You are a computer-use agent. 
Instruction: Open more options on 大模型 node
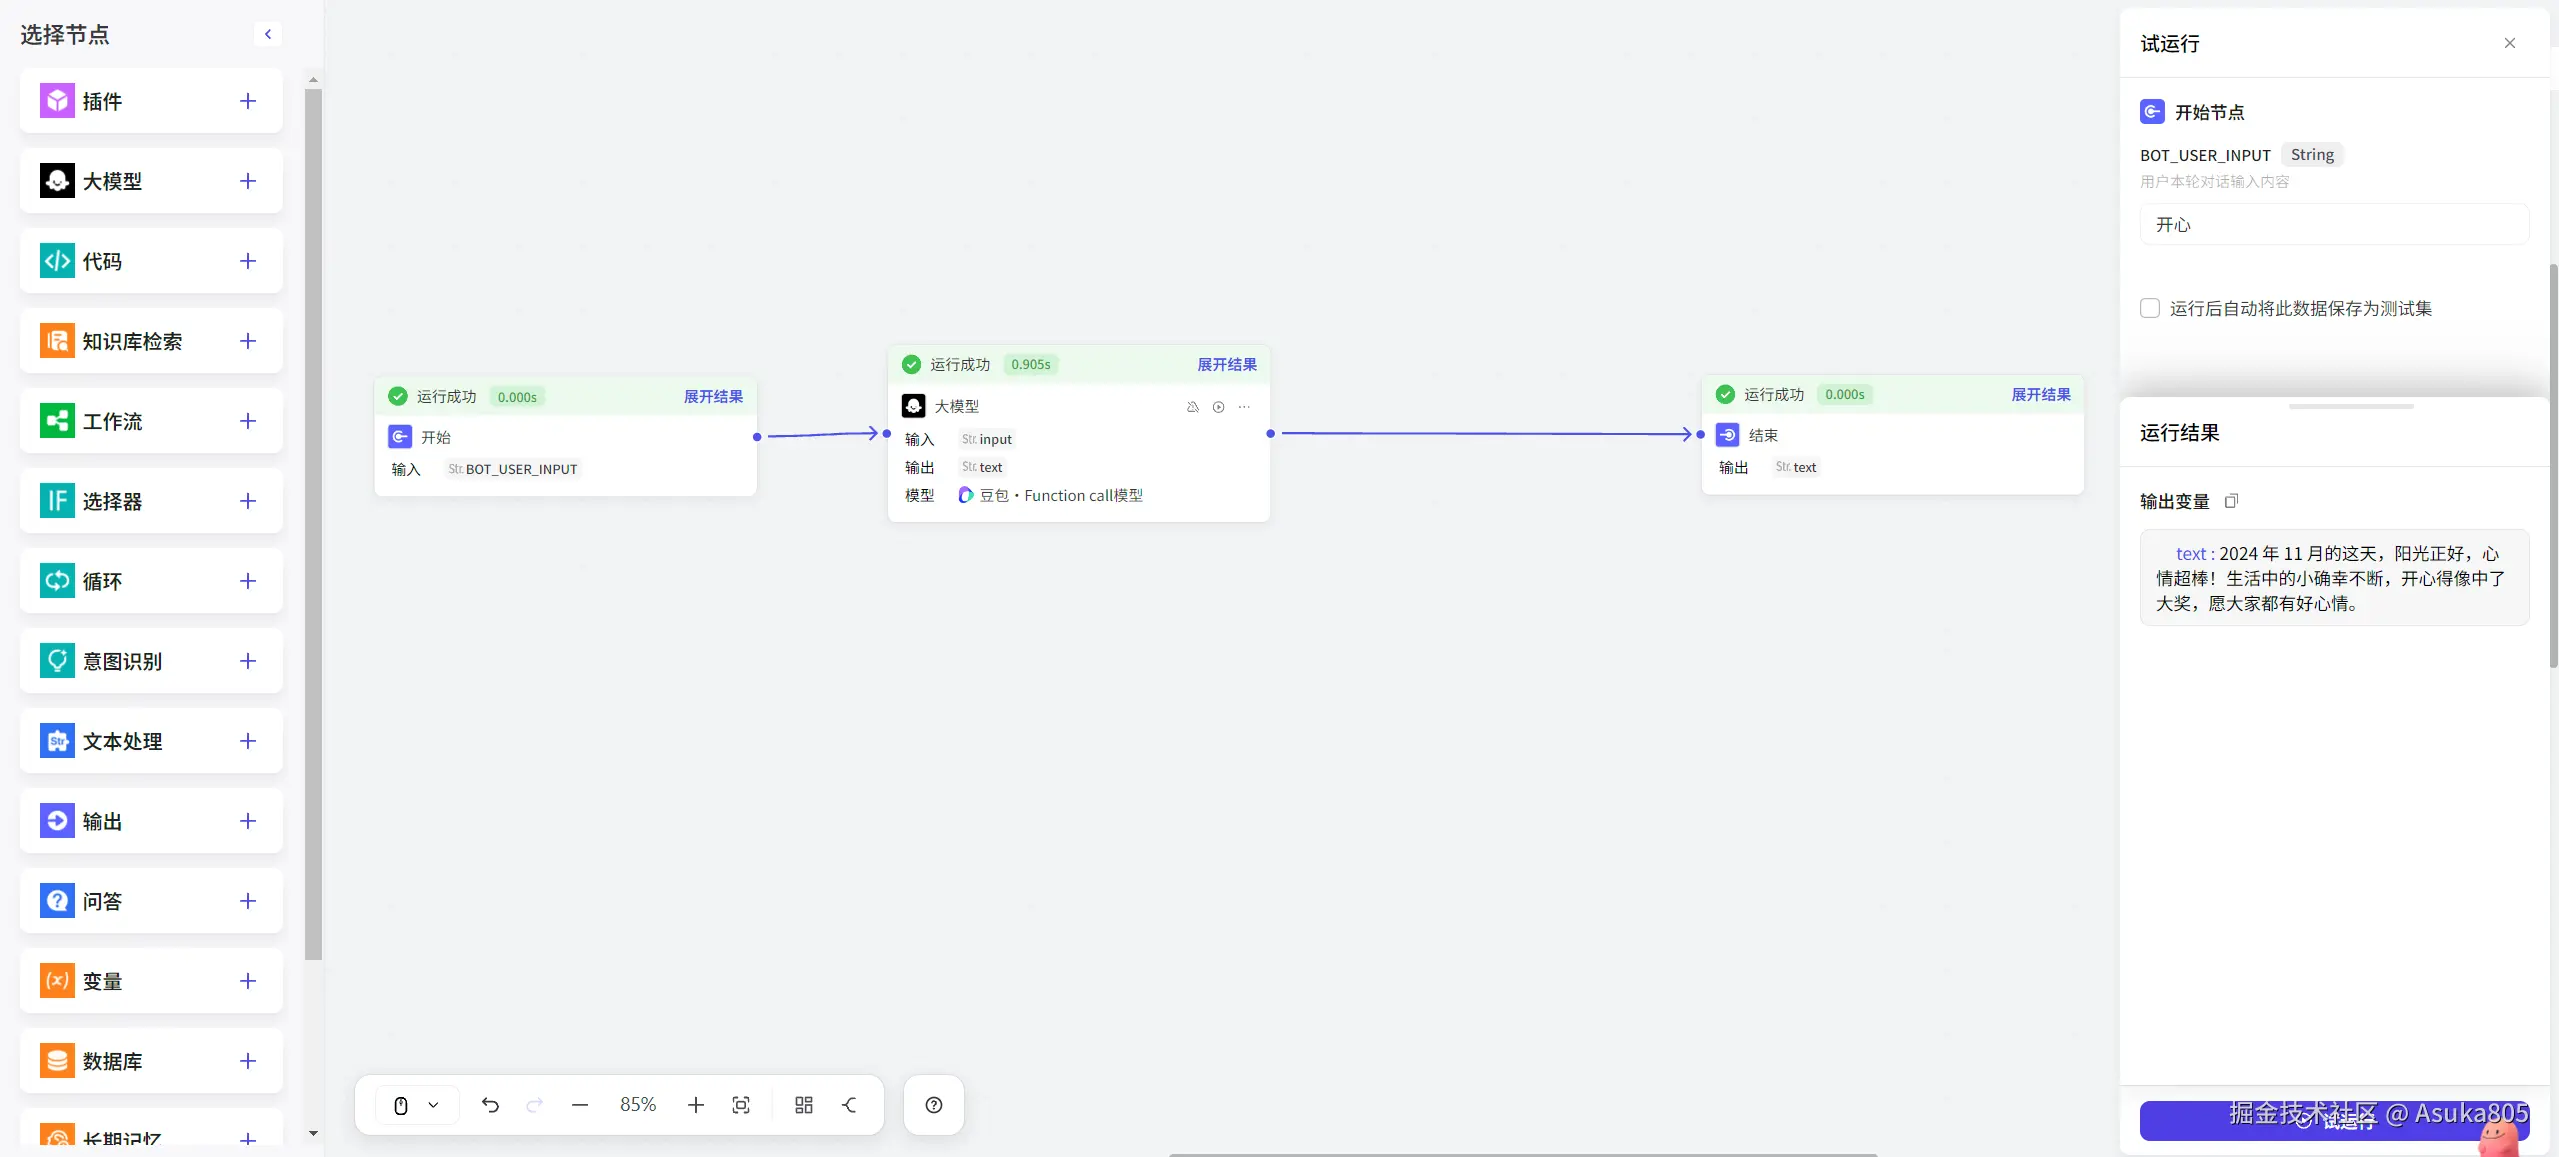coord(1244,407)
